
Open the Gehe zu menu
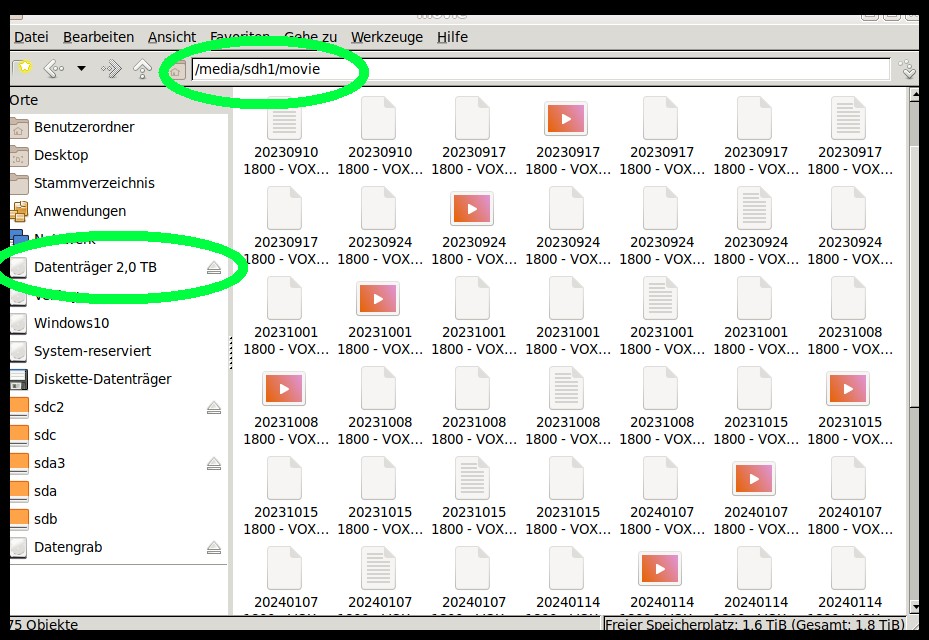[x=310, y=37]
